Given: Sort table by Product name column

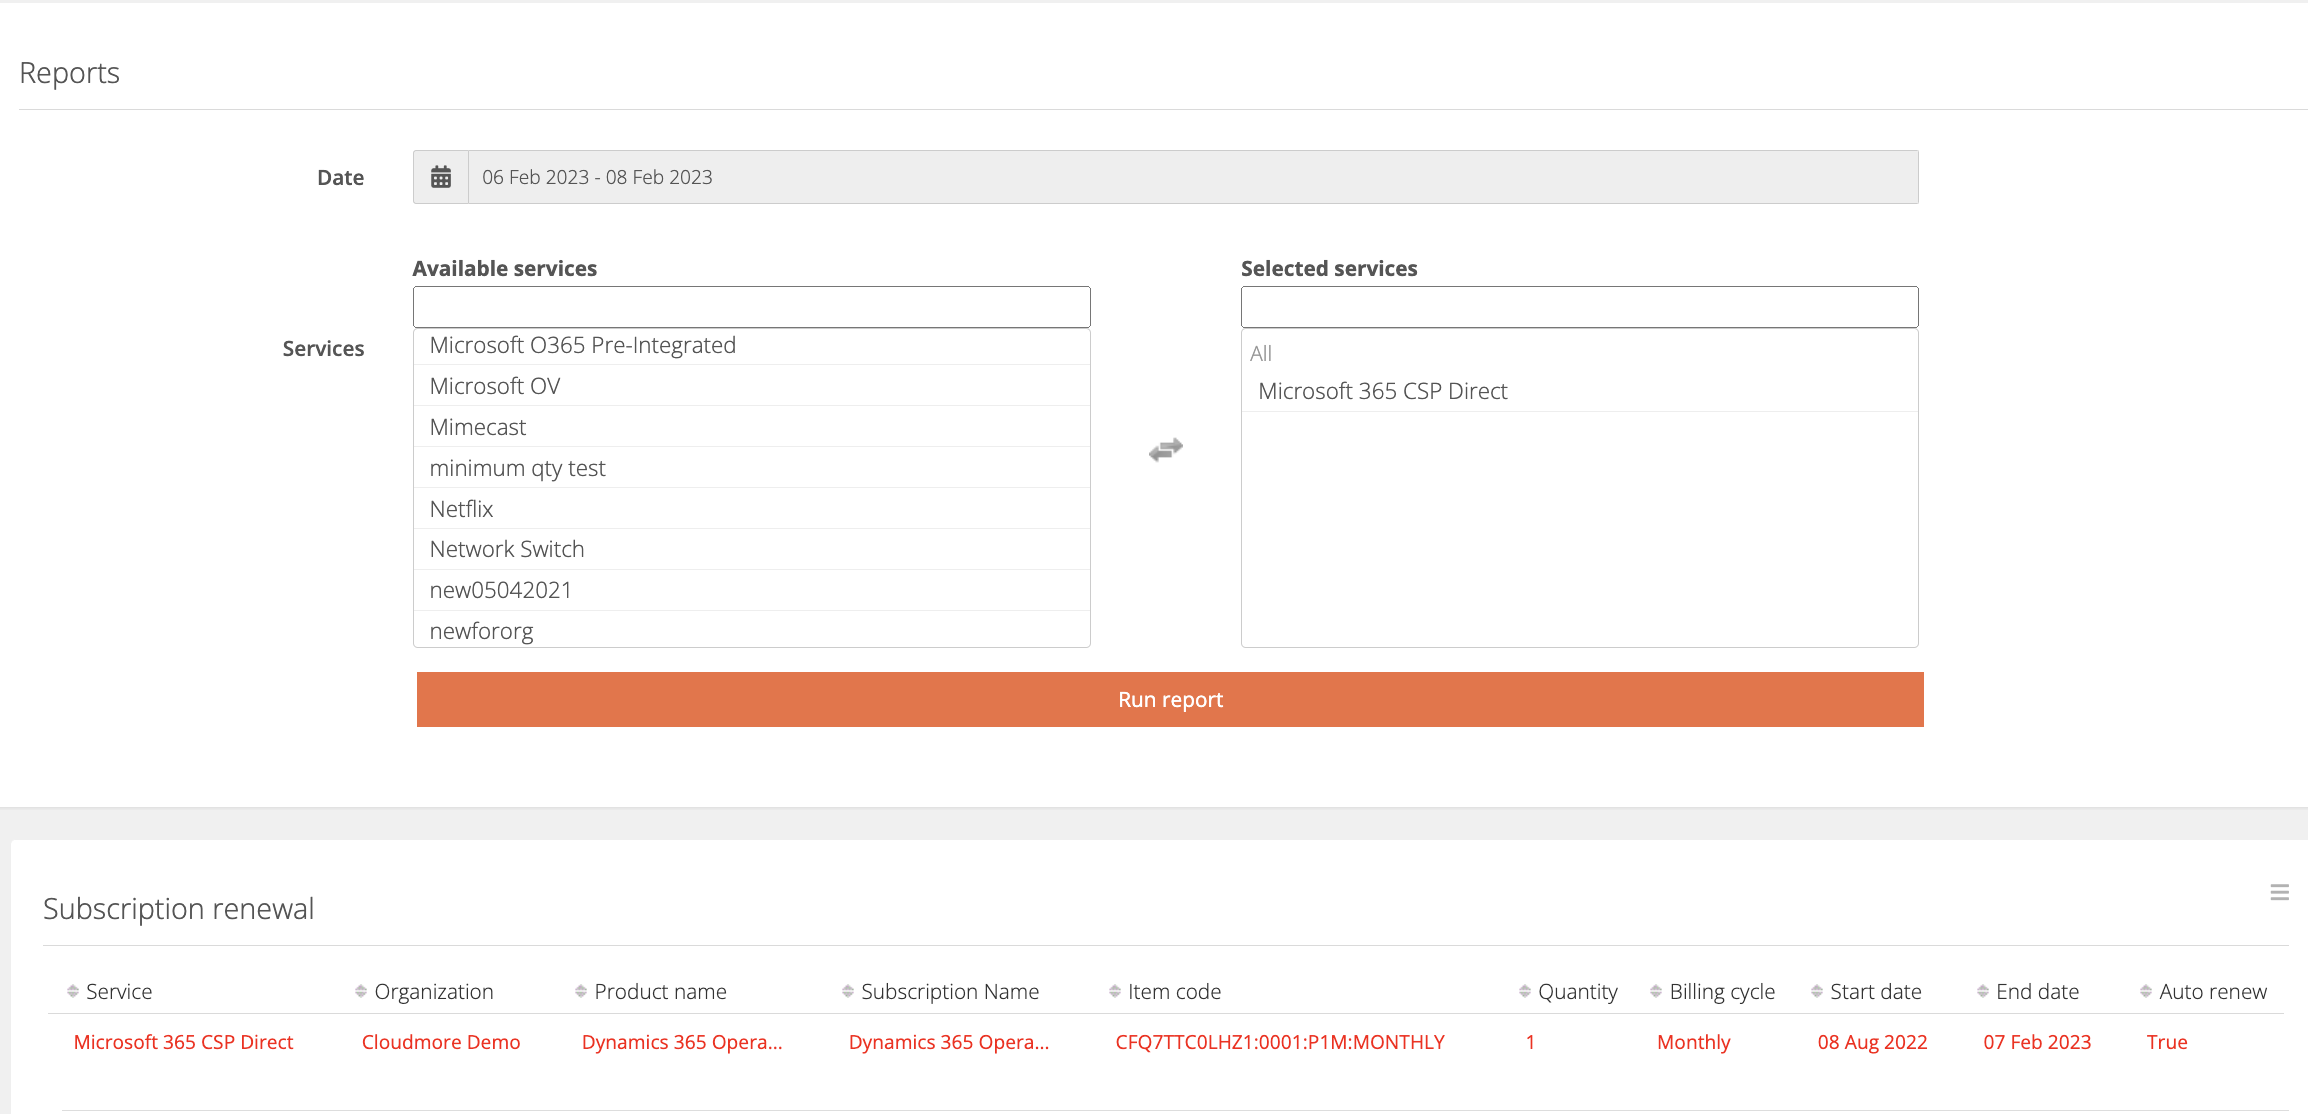Looking at the screenshot, I should point(659,991).
